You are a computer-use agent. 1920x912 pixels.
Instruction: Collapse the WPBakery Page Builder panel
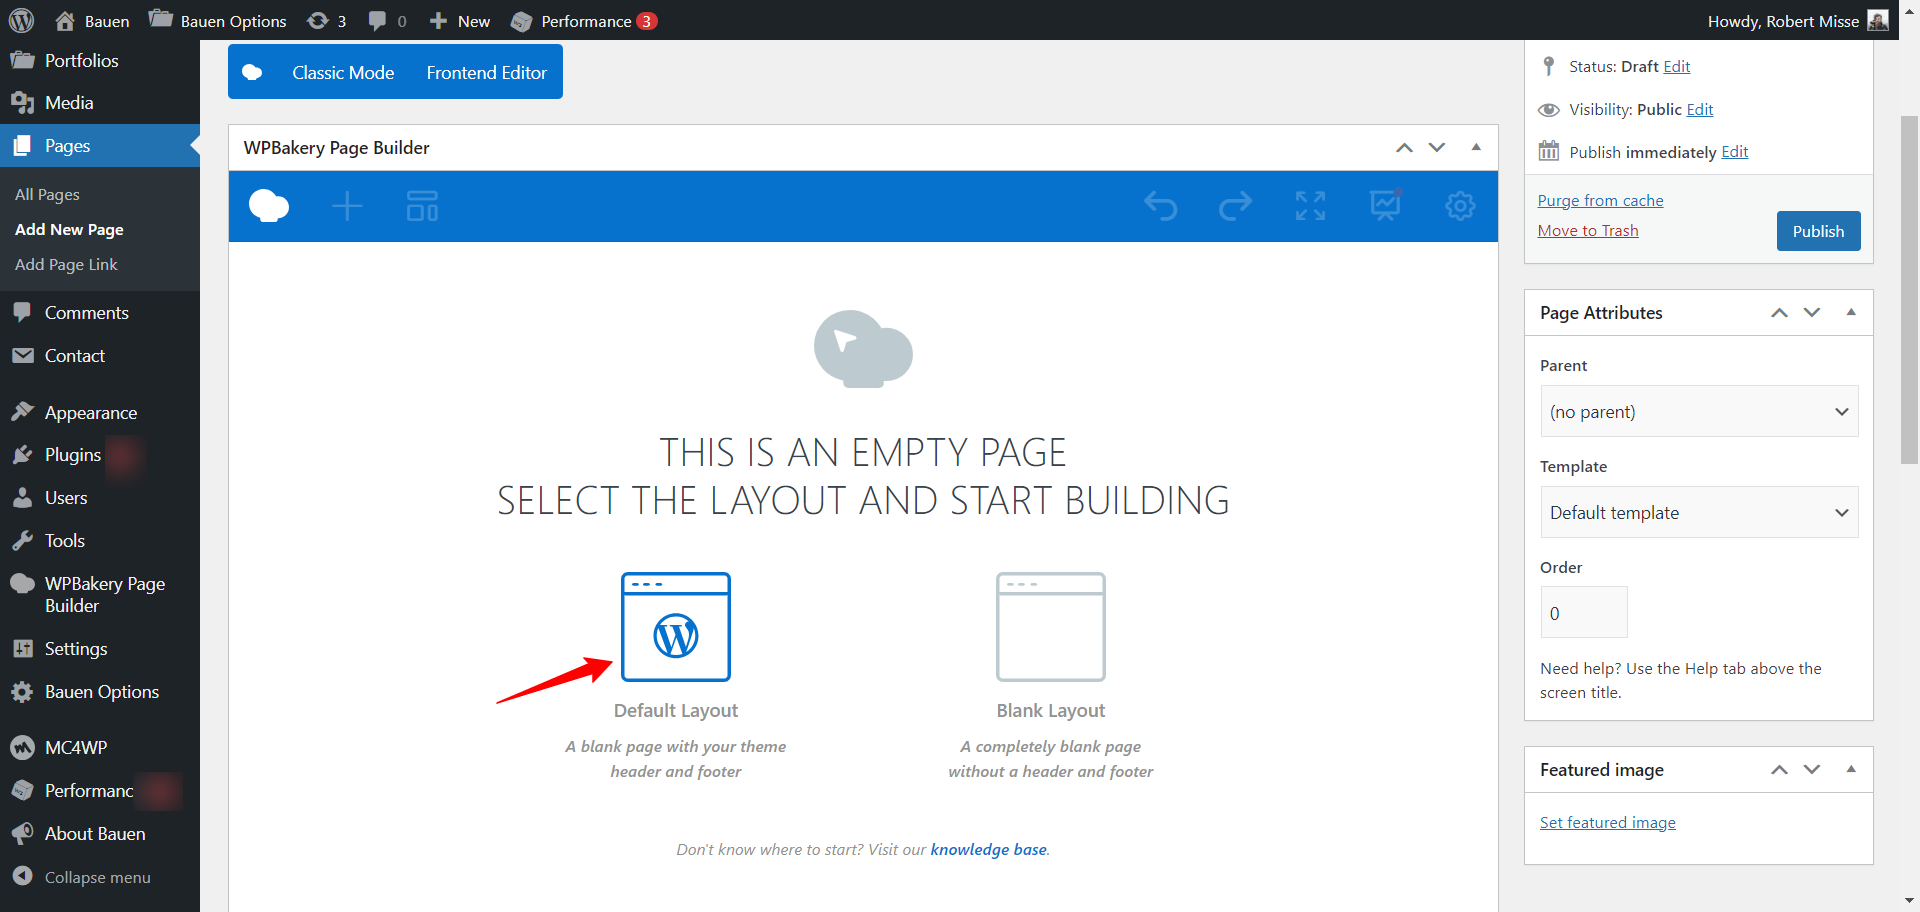1476,147
